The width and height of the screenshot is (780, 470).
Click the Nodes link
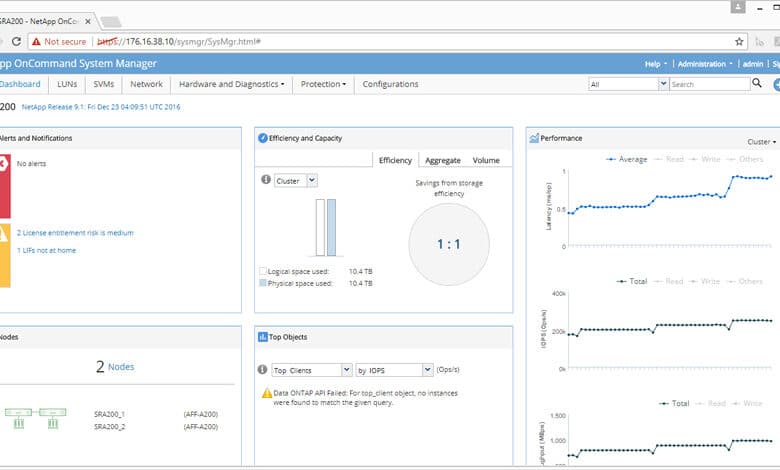pos(121,367)
